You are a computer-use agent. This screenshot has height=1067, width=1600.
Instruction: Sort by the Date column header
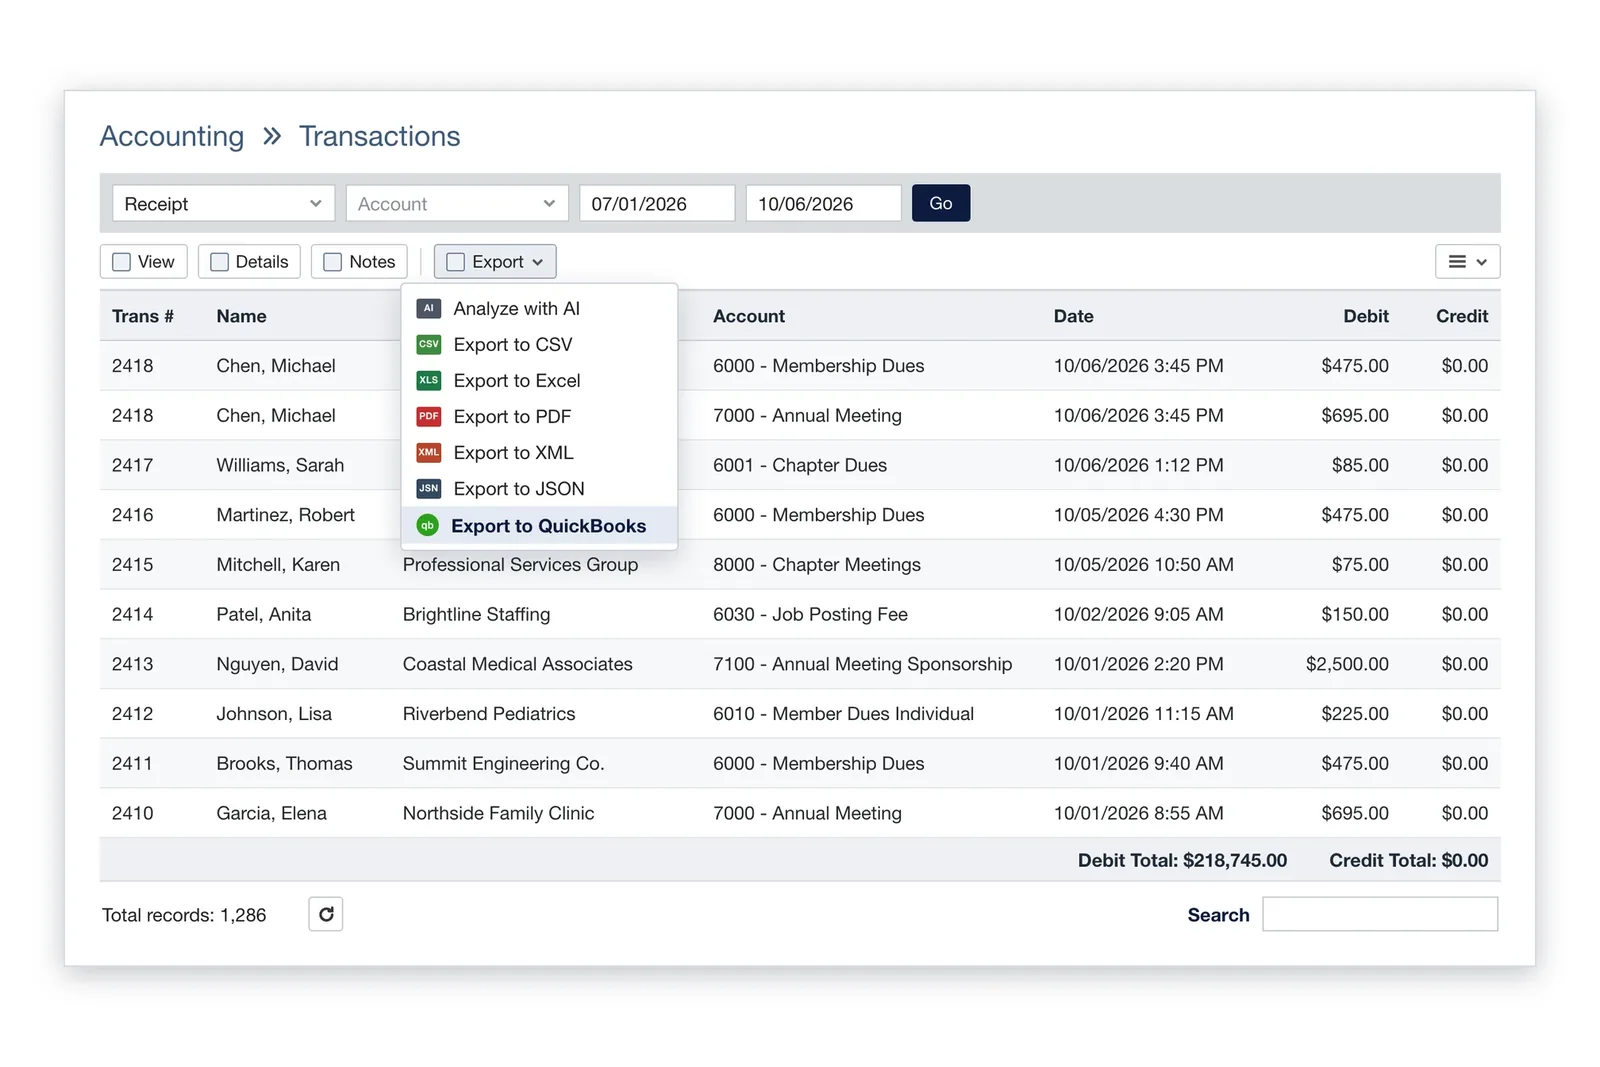(x=1073, y=316)
